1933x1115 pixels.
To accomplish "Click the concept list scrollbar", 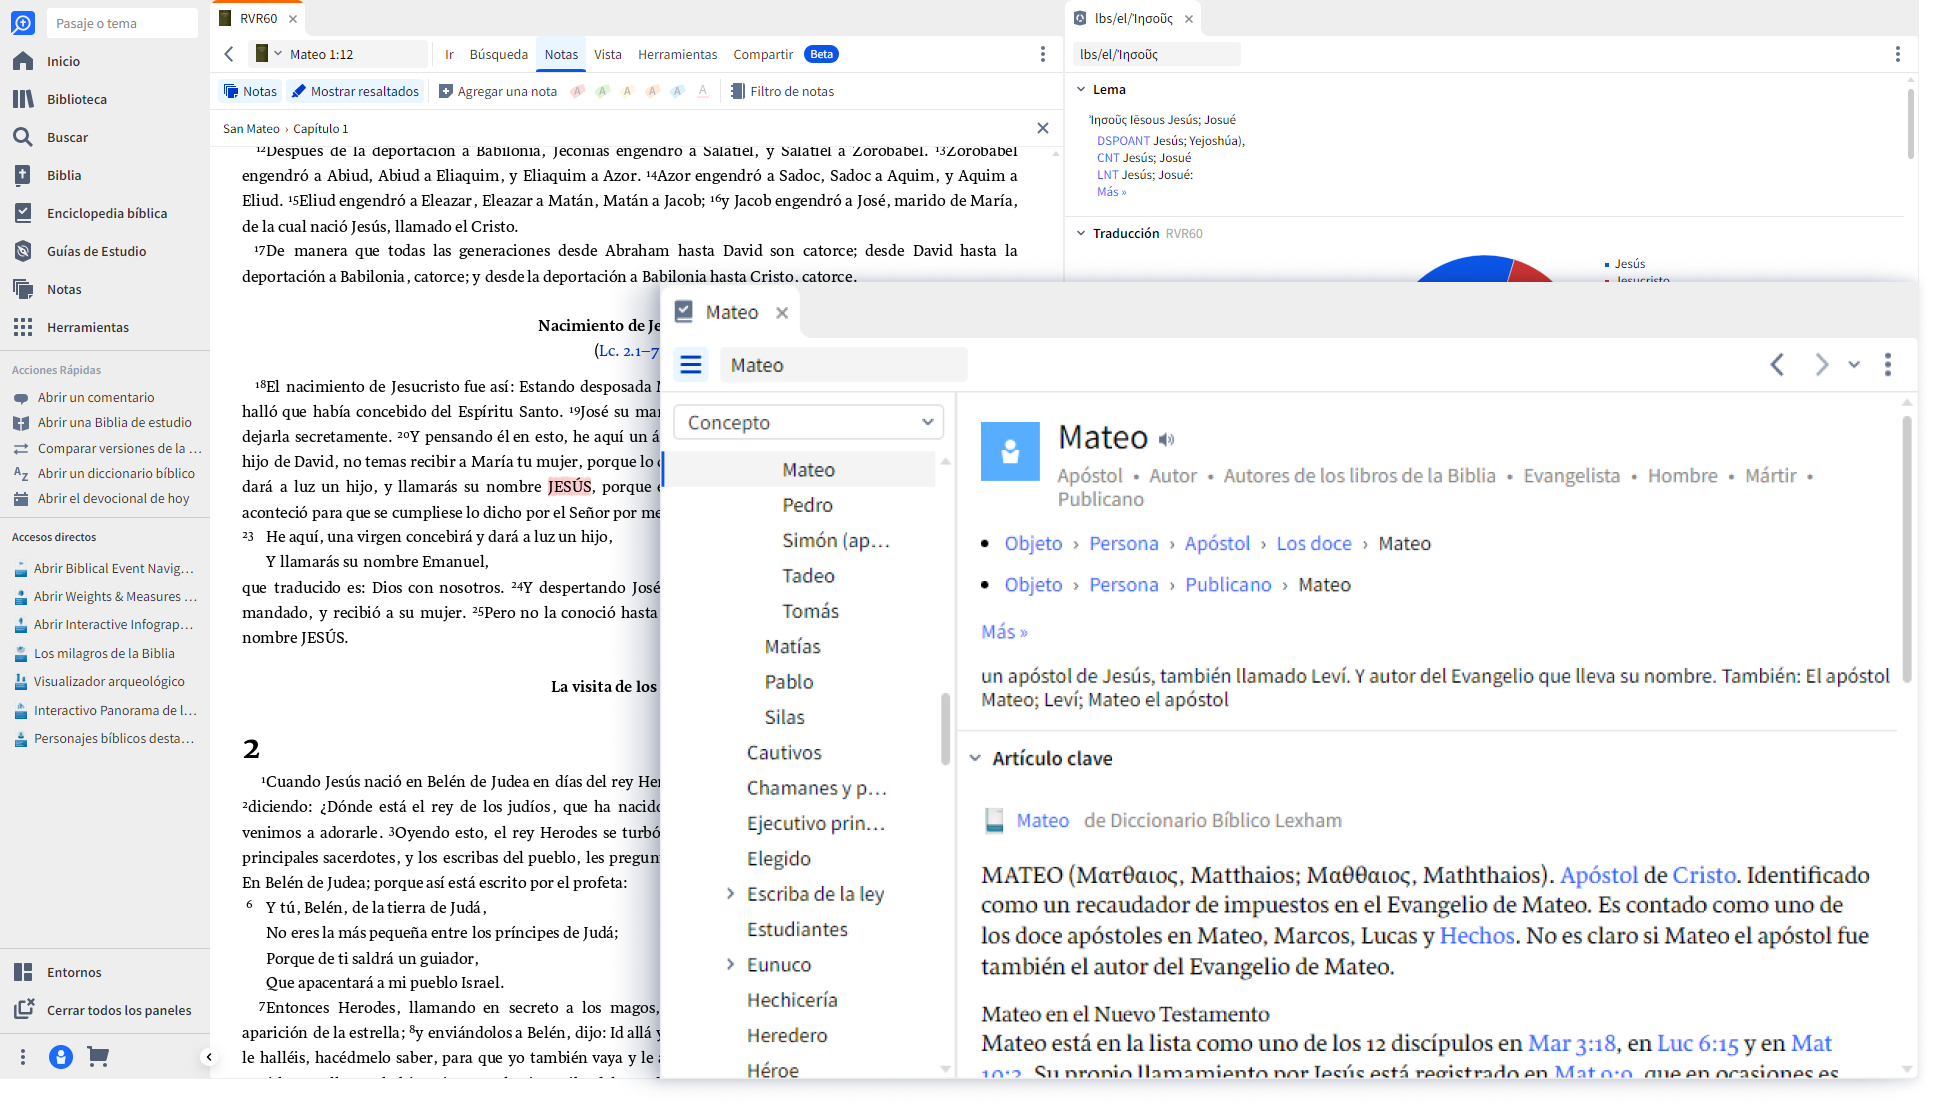I will pos(945,729).
